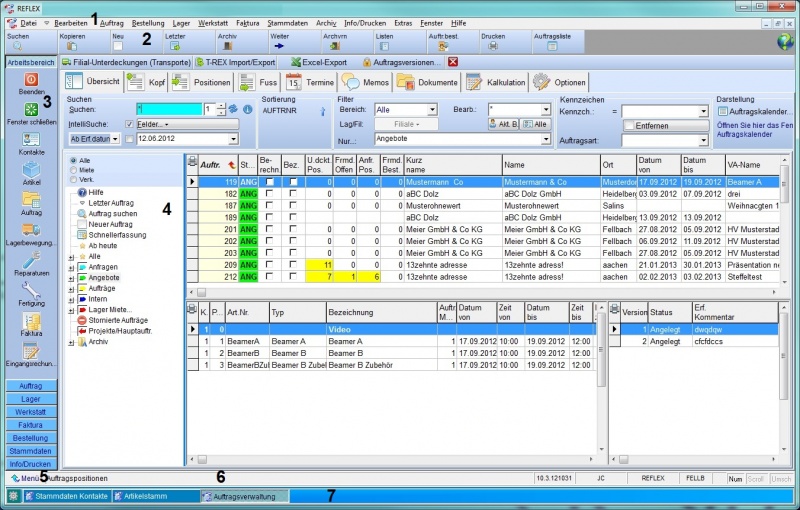This screenshot has height=510, width=800.
Task: Click the refresh icon next to the search stepper
Action: tap(234, 110)
